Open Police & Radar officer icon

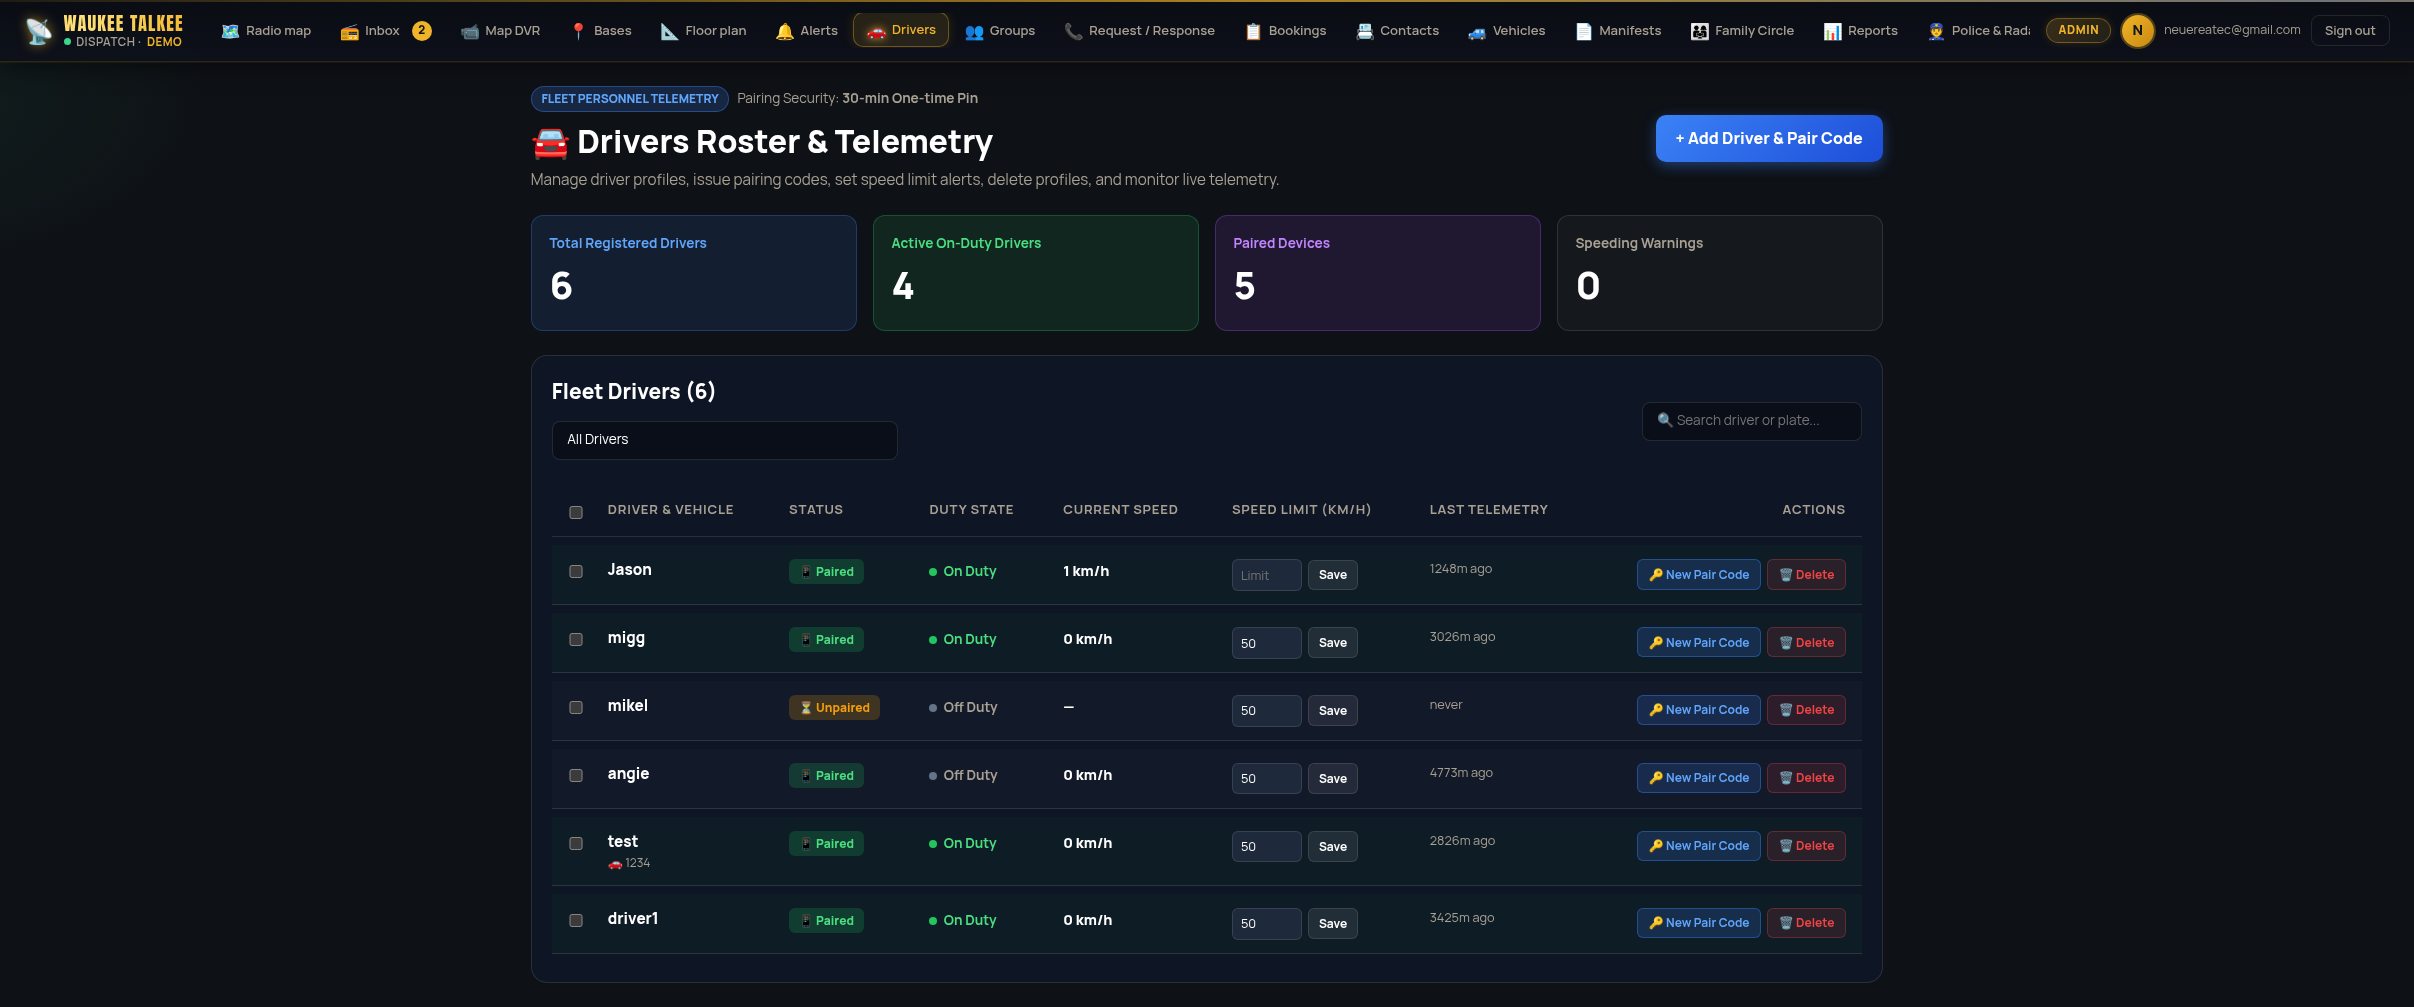pyautogui.click(x=1936, y=32)
